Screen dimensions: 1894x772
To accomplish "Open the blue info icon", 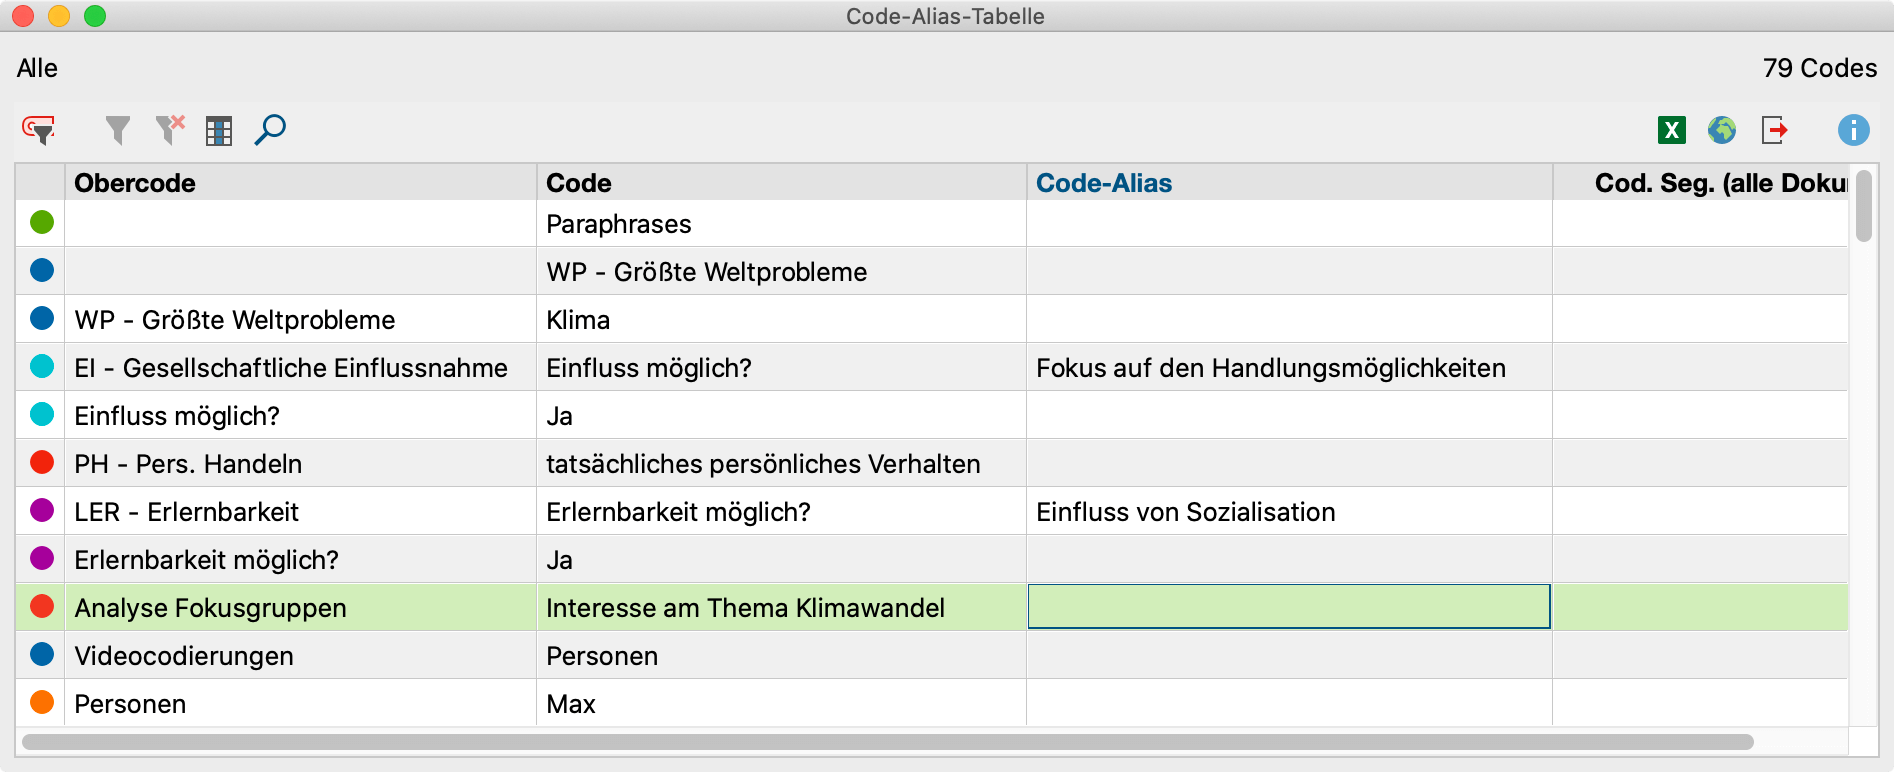I will (x=1853, y=130).
